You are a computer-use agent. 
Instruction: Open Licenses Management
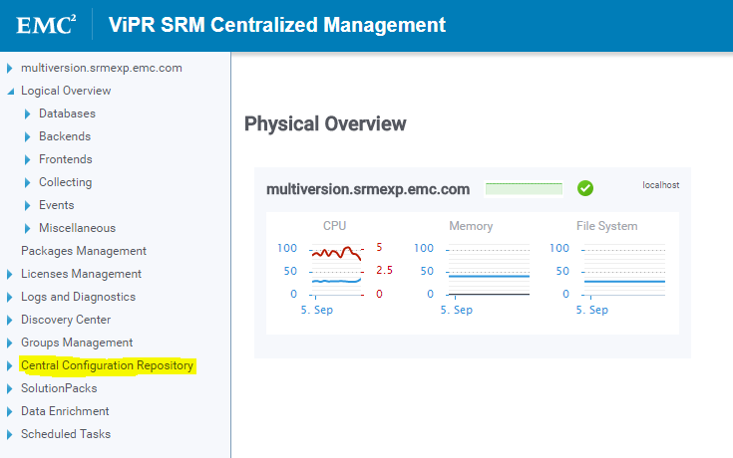(x=81, y=274)
